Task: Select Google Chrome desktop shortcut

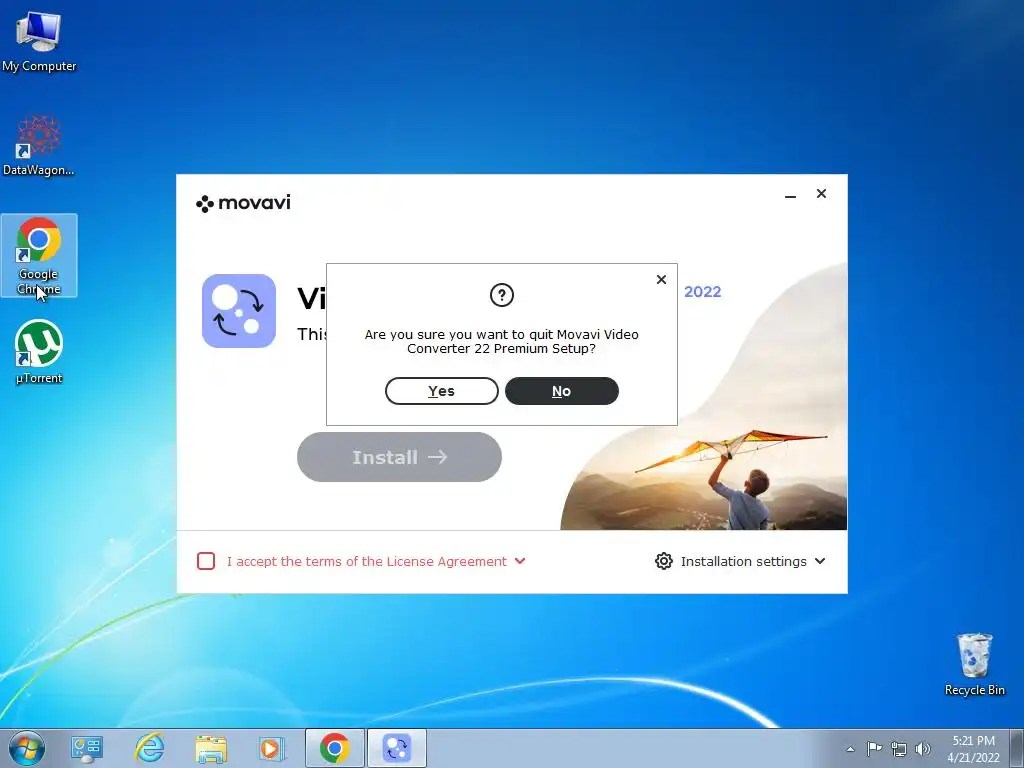Action: [x=39, y=255]
